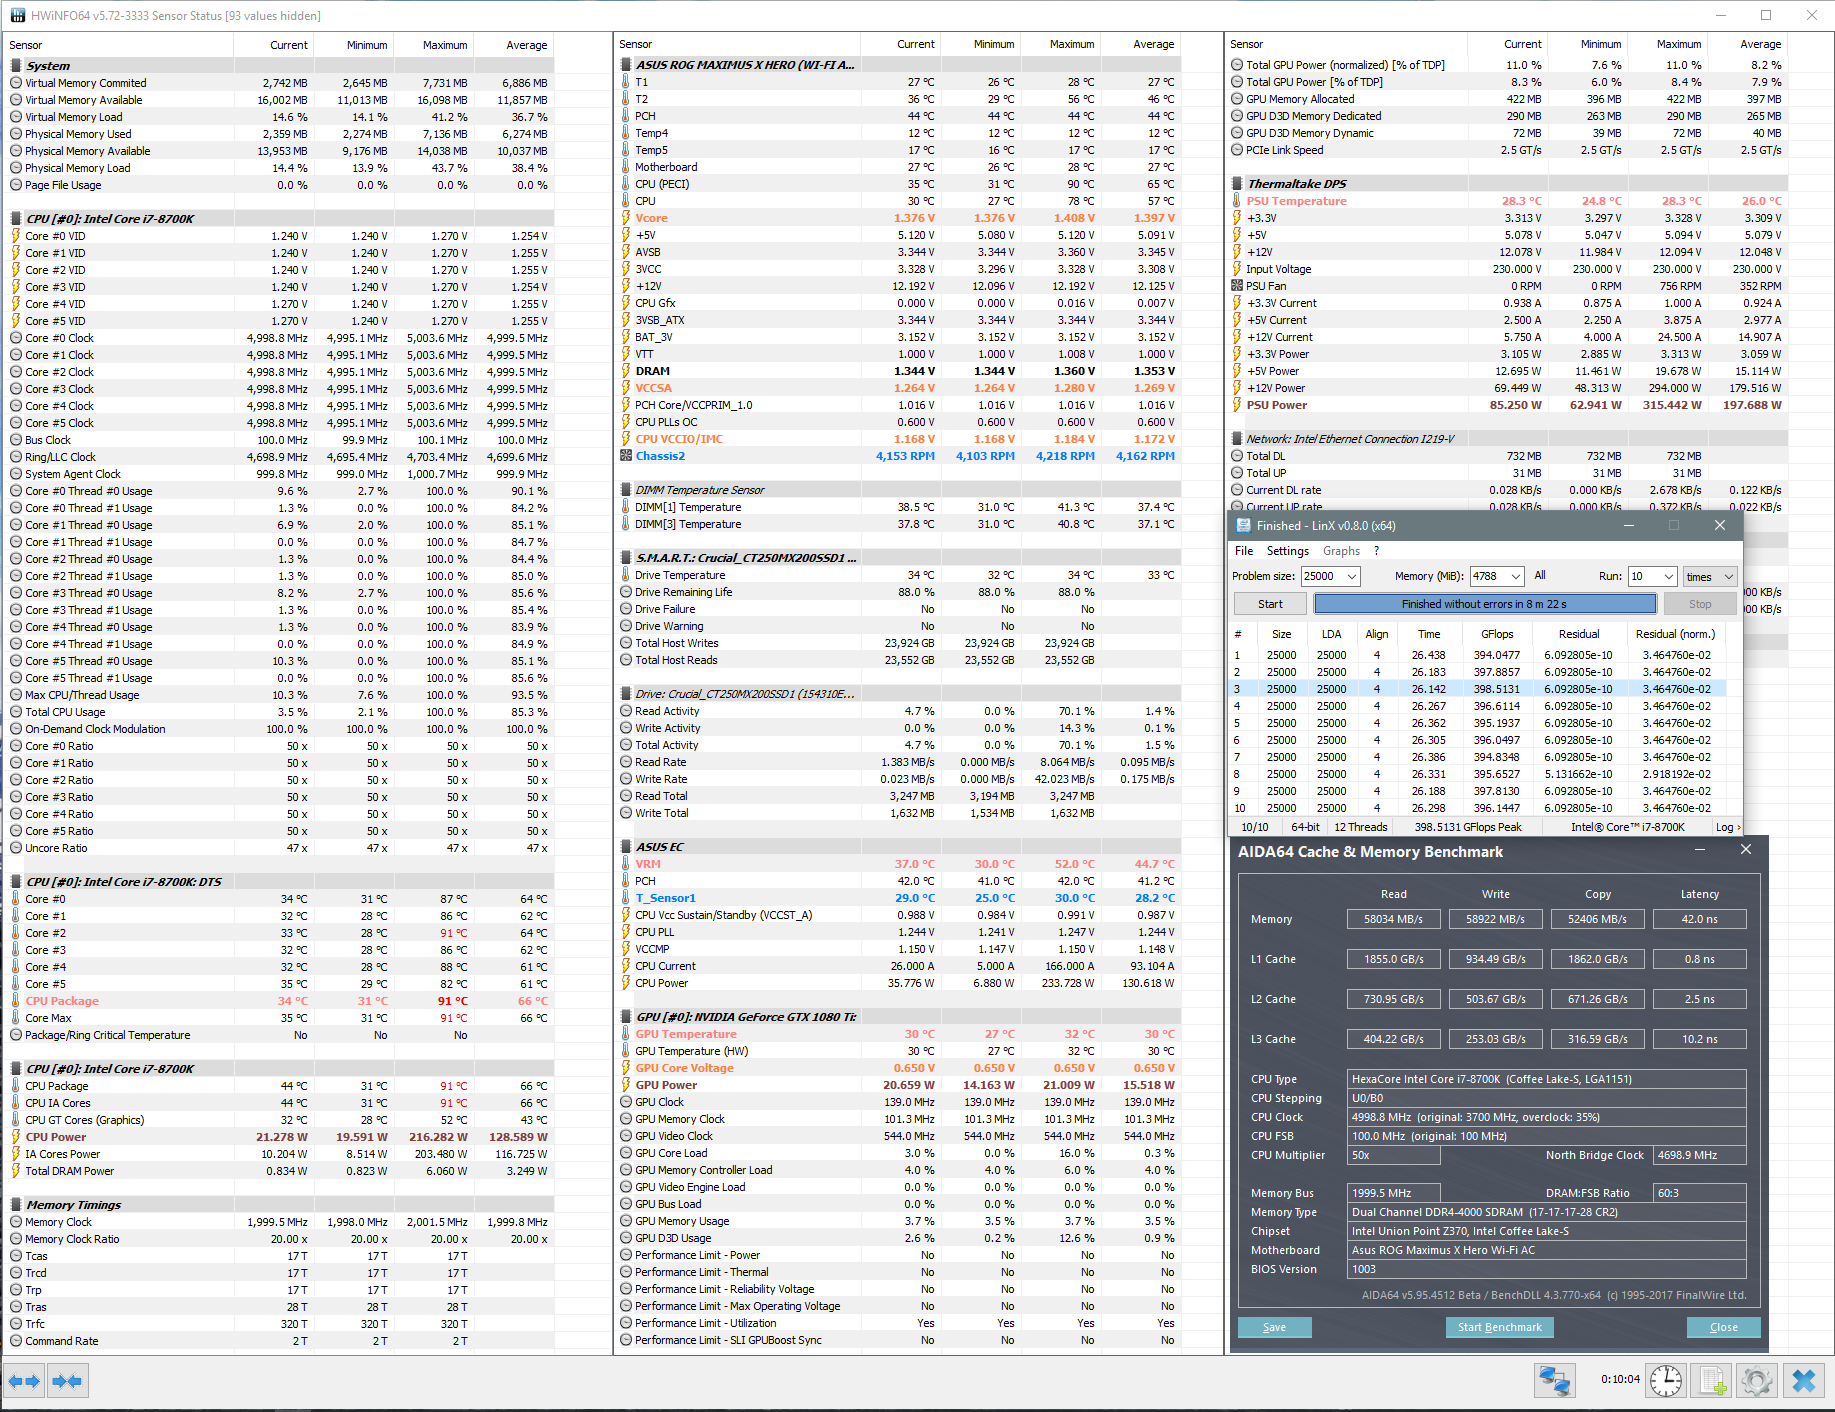The image size is (1835, 1412).
Task: Click the All memory link in LinX
Action: coord(1540,575)
